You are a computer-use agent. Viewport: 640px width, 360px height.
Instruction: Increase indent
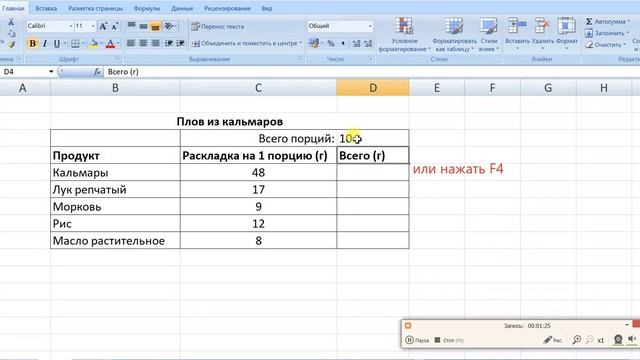click(x=180, y=43)
